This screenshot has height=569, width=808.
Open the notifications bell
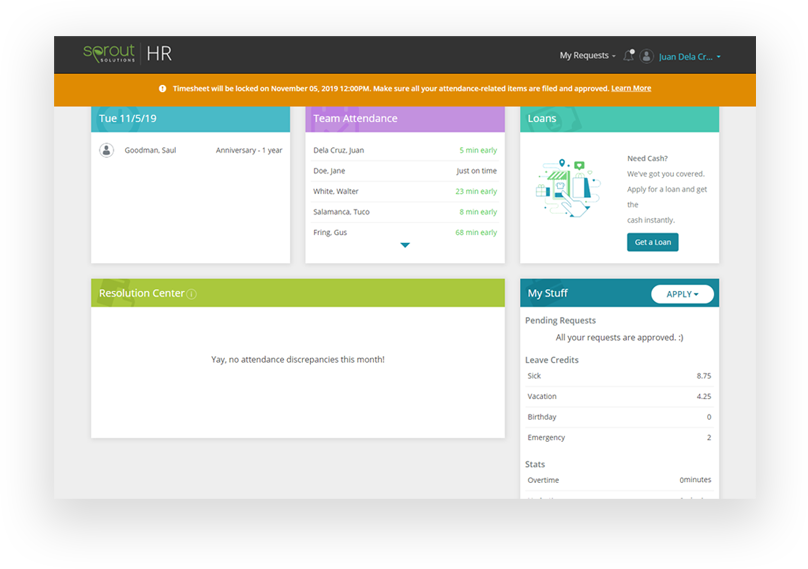[629, 56]
